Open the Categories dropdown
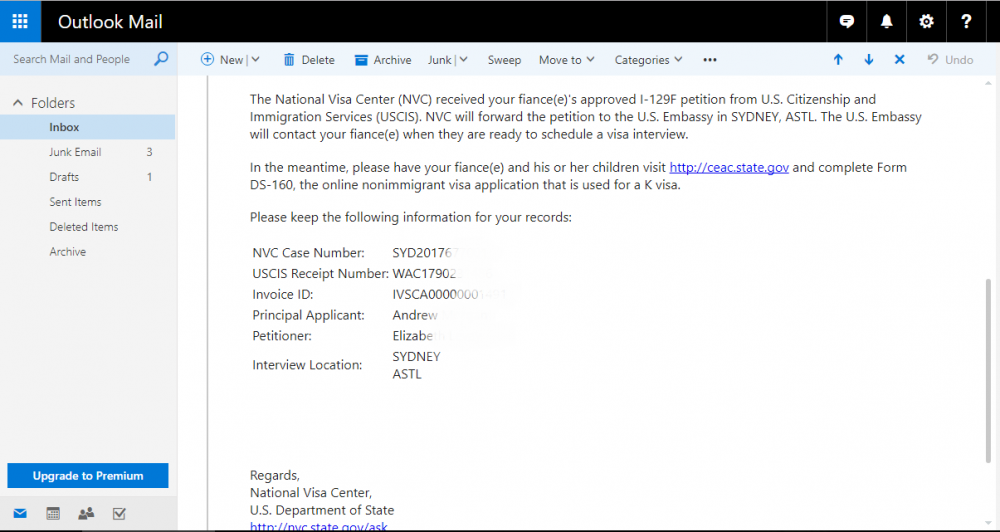Image resolution: width=1000 pixels, height=532 pixels. point(648,60)
